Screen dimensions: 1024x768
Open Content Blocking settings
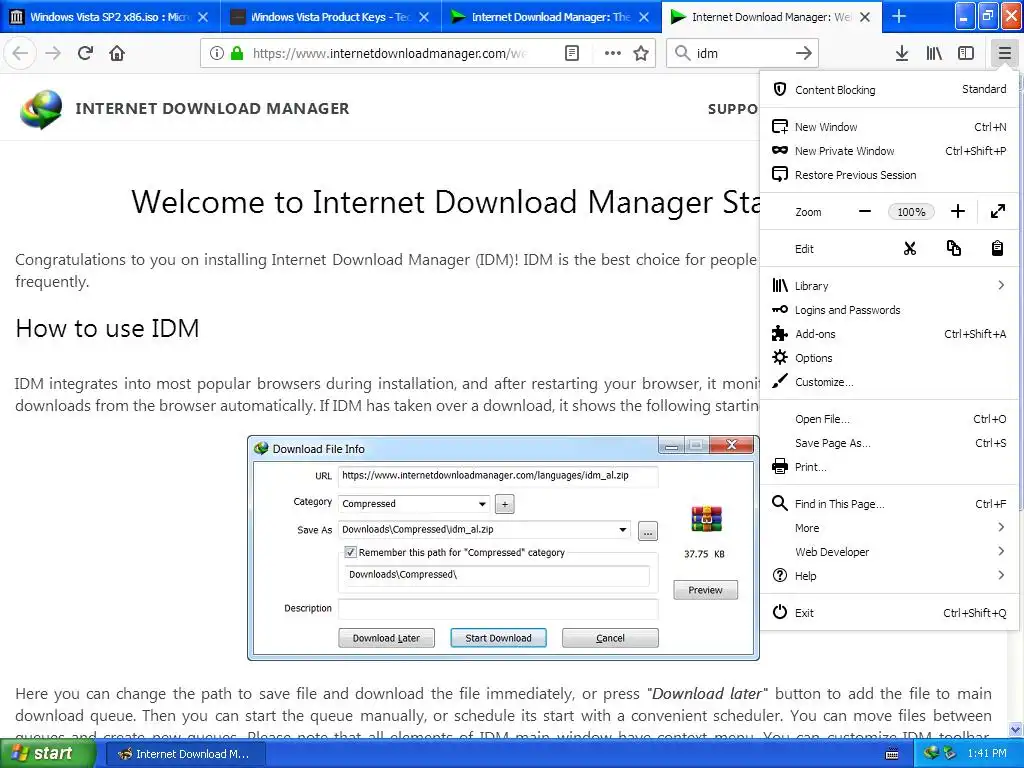889,89
